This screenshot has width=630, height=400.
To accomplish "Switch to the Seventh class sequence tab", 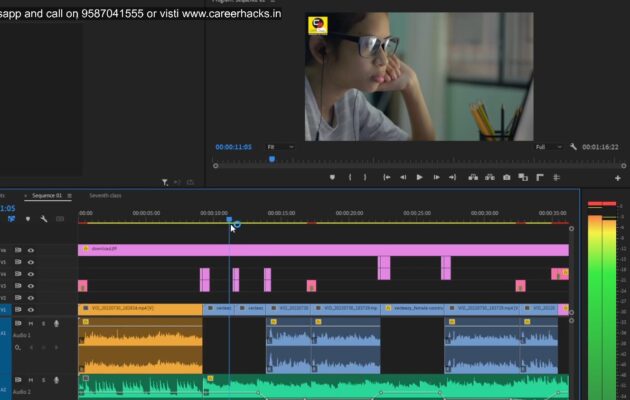I will coord(105,196).
